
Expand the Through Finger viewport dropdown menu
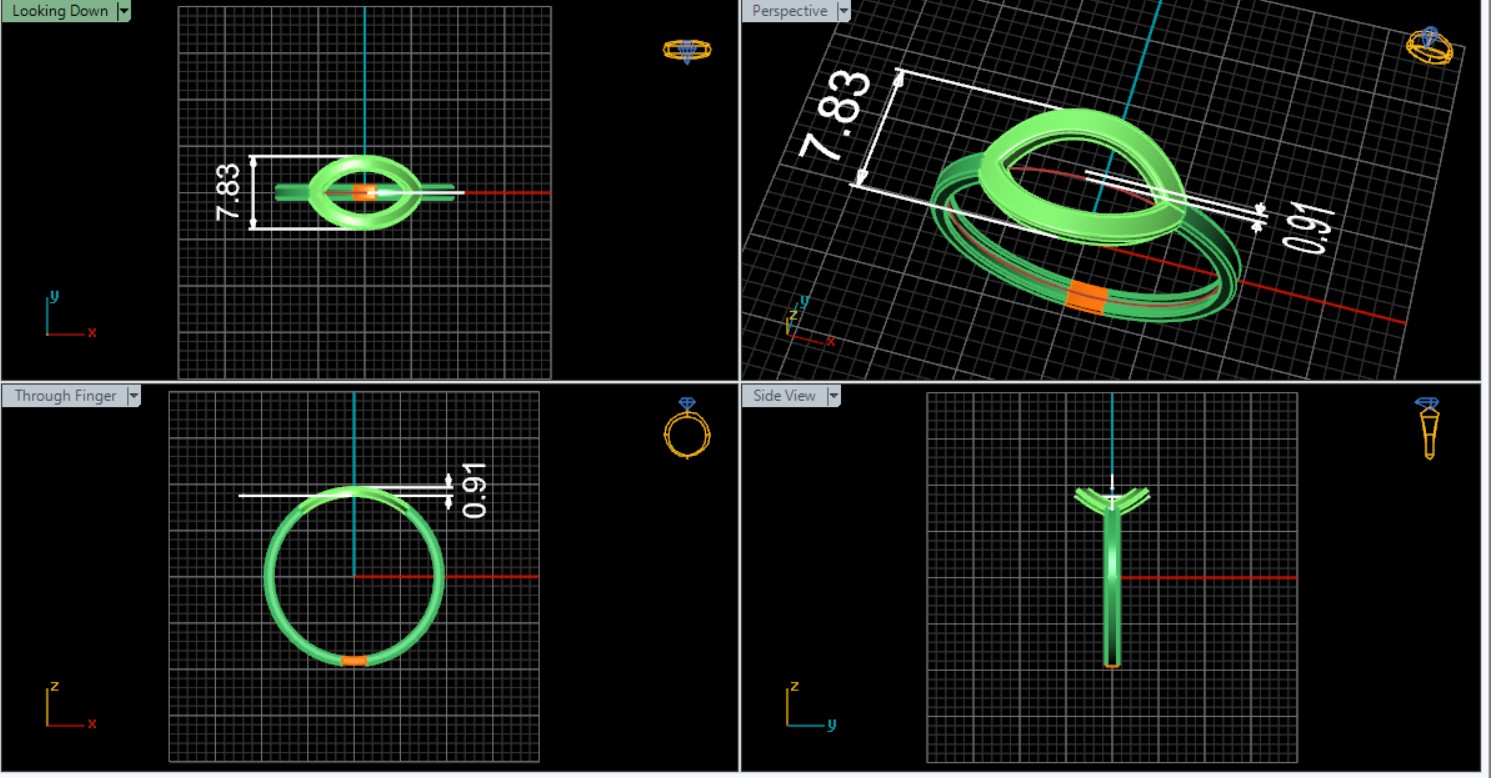pyautogui.click(x=133, y=396)
